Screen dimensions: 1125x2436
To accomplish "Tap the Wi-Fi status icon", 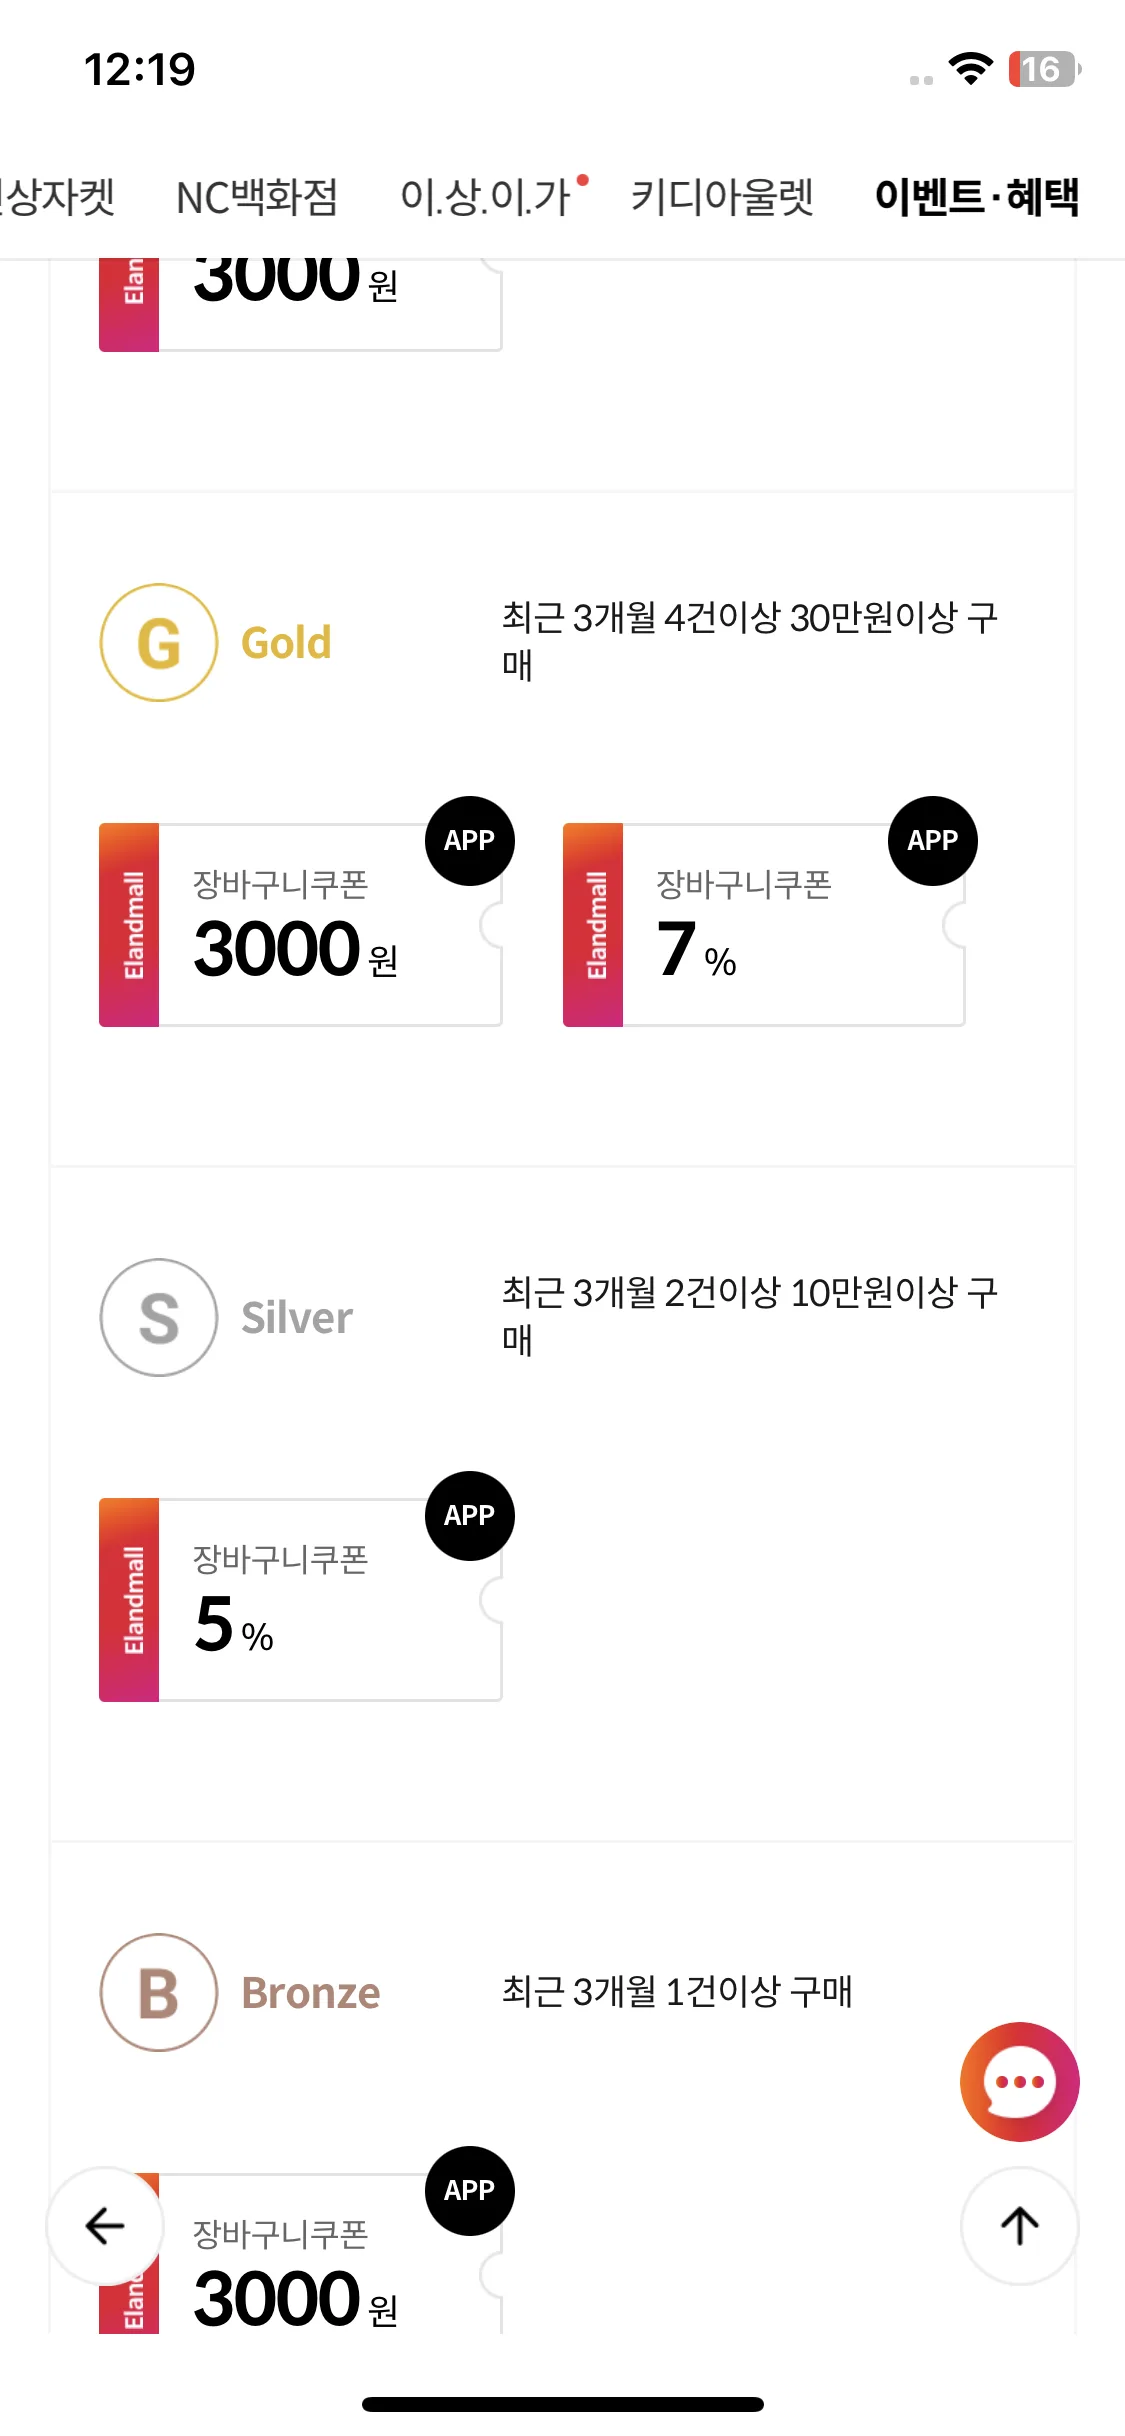I will point(970,69).
